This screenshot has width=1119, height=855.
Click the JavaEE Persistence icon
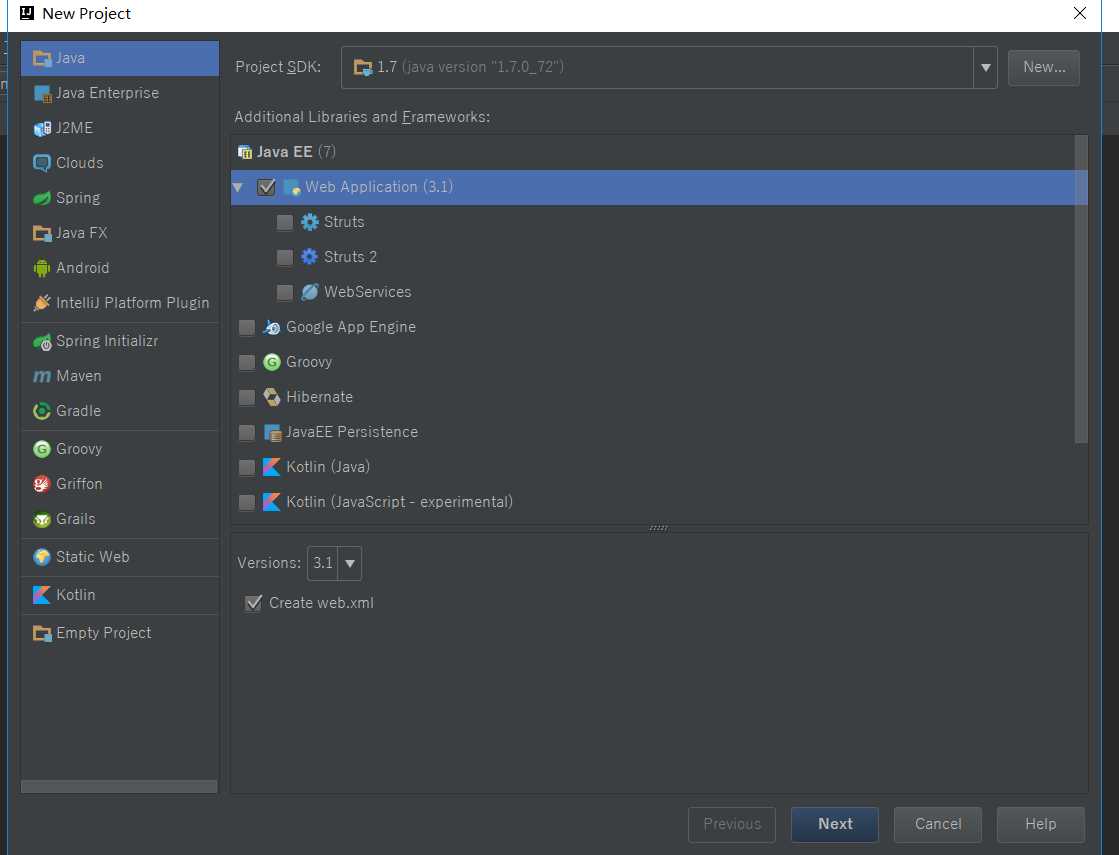point(271,432)
